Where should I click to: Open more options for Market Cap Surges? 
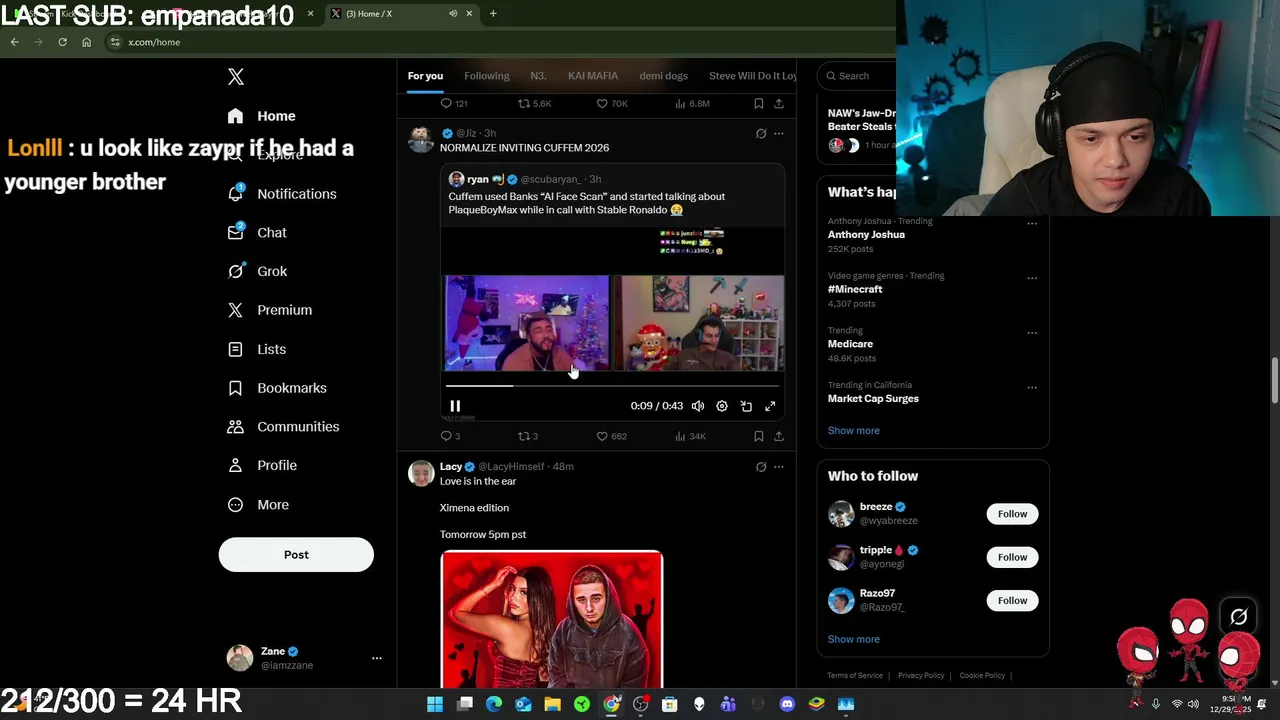[x=1032, y=388]
